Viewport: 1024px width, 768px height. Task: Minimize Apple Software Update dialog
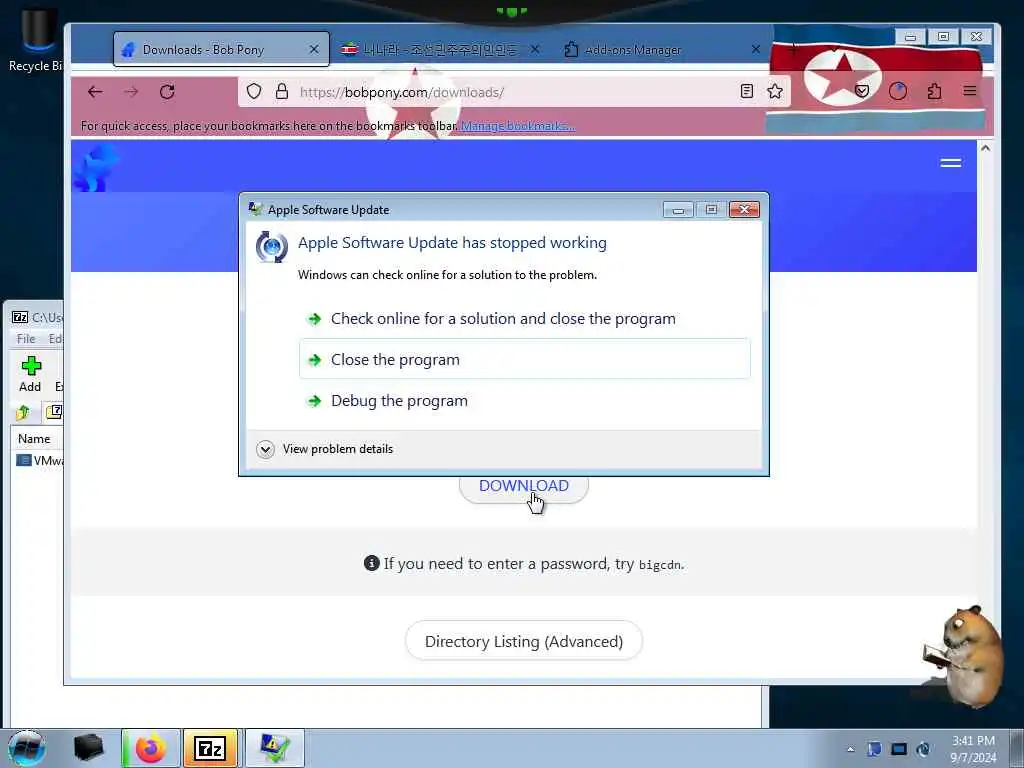coord(678,210)
